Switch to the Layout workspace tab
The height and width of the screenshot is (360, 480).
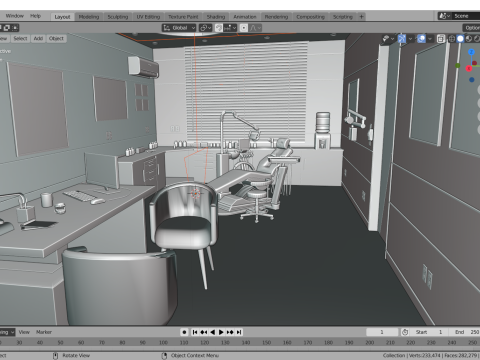tap(62, 17)
